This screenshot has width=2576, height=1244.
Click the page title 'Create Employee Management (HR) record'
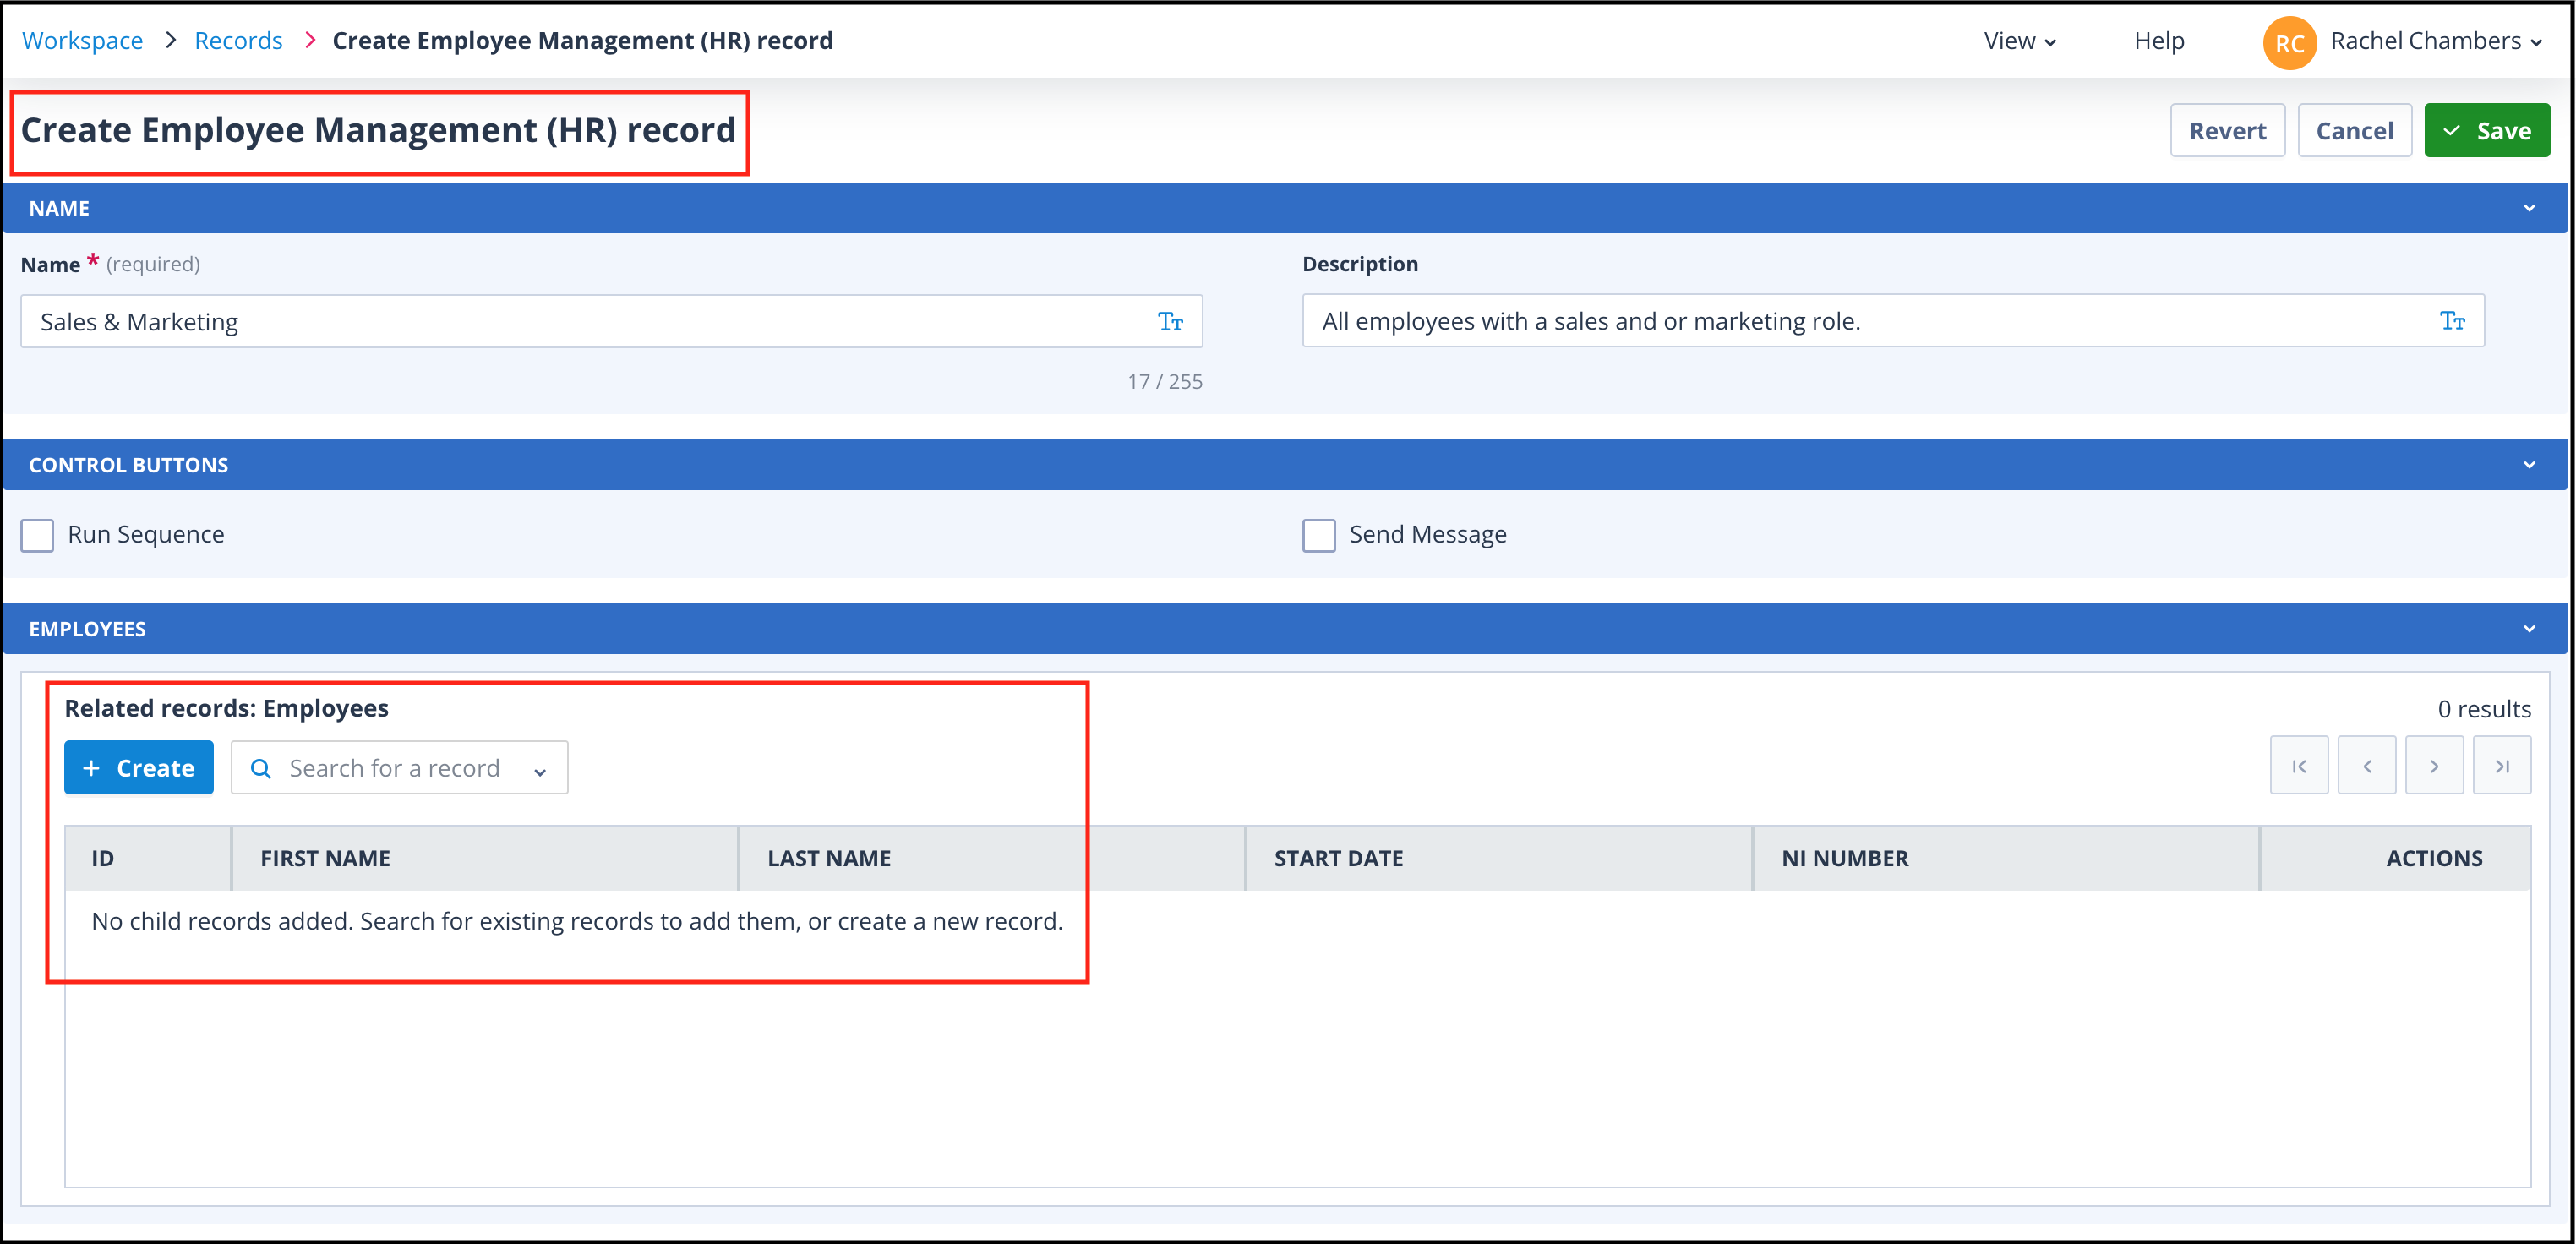[378, 130]
